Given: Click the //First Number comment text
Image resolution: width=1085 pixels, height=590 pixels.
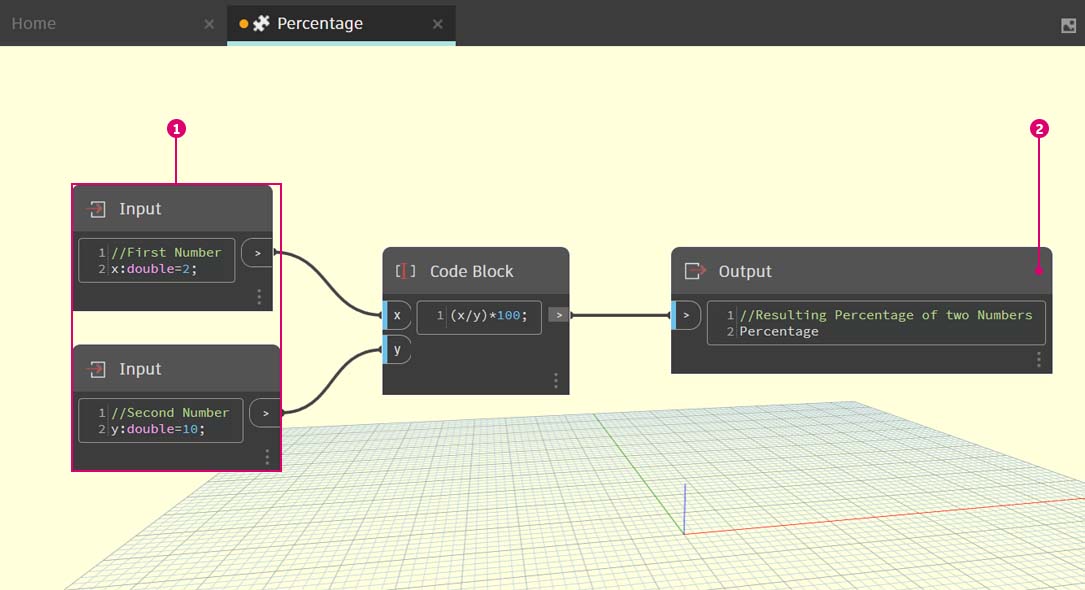Looking at the screenshot, I should point(167,252).
